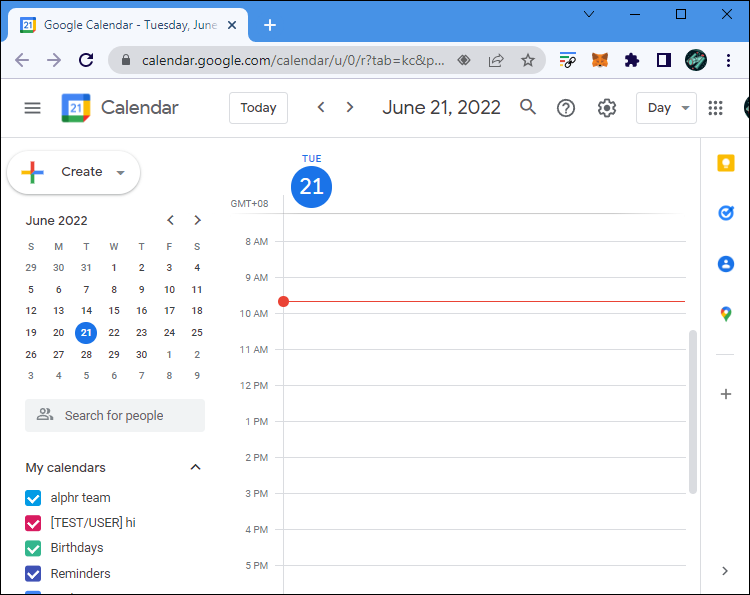
Task: Click the Create button
Action: (x=73, y=172)
